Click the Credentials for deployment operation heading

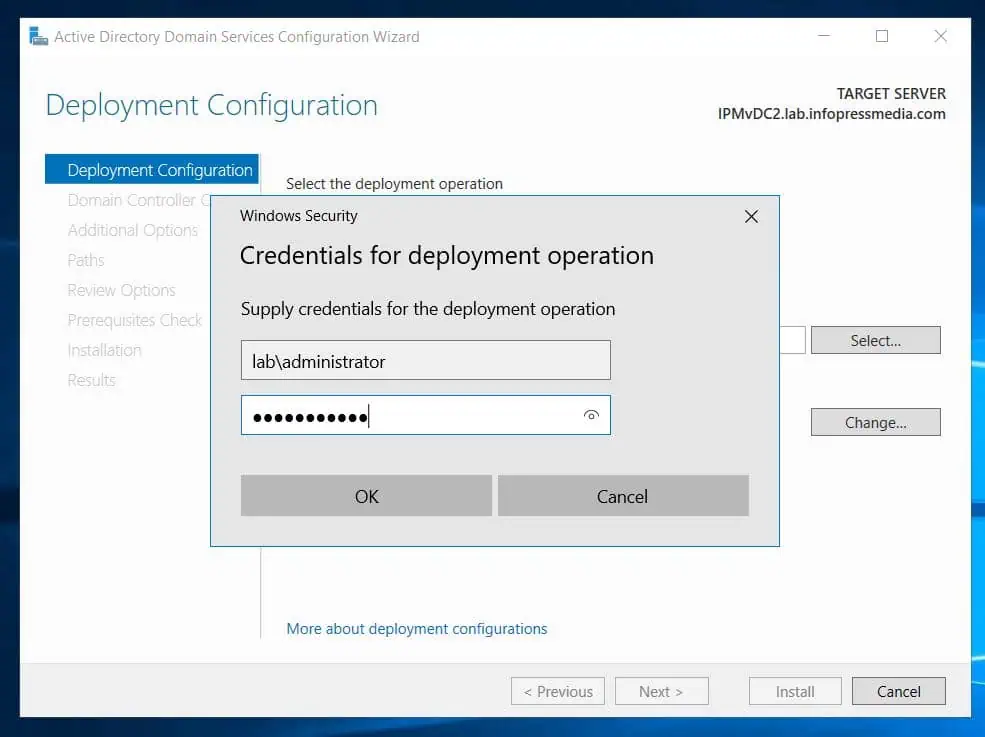click(447, 256)
